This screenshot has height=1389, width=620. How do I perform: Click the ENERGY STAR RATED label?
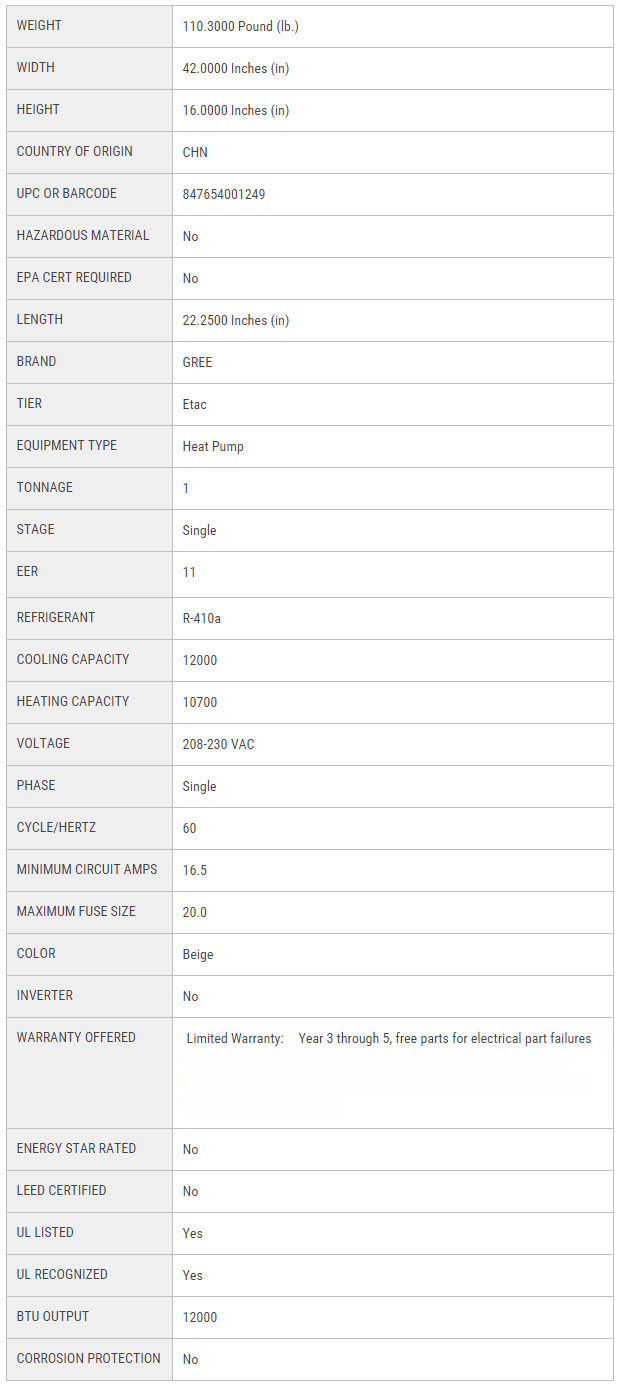tap(76, 1149)
